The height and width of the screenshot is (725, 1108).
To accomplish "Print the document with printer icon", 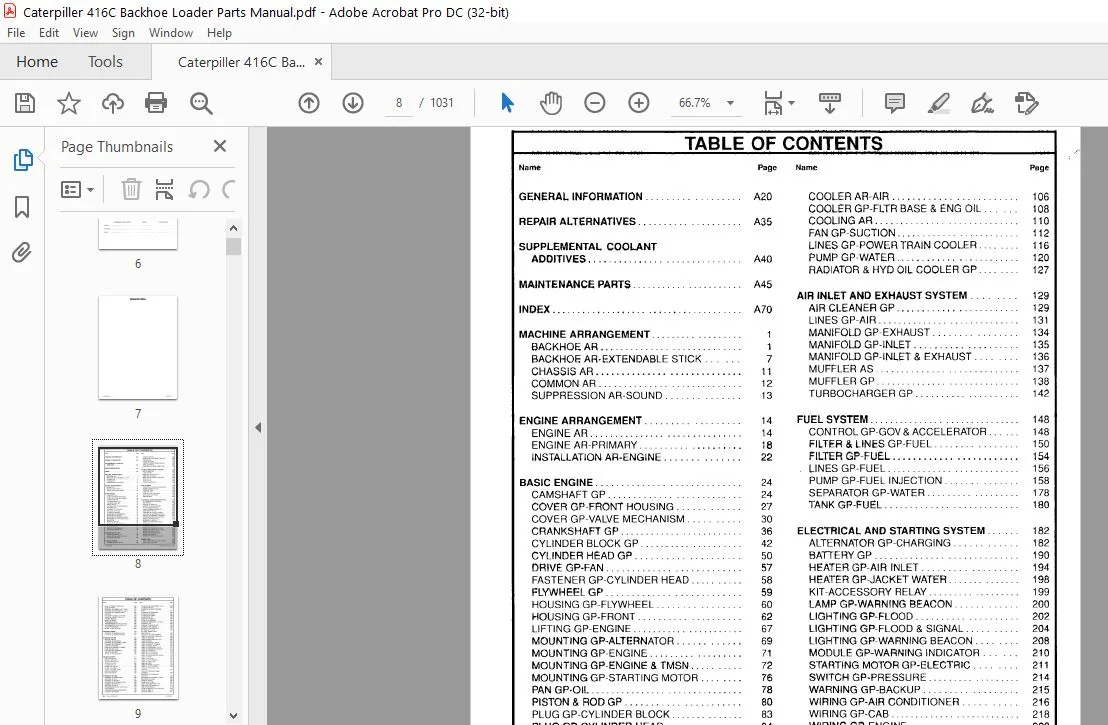I will click(x=156, y=103).
